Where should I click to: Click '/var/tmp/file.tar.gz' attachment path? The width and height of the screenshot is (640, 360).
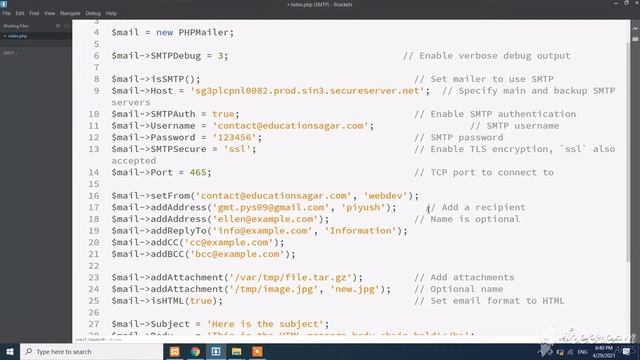[x=290, y=277]
